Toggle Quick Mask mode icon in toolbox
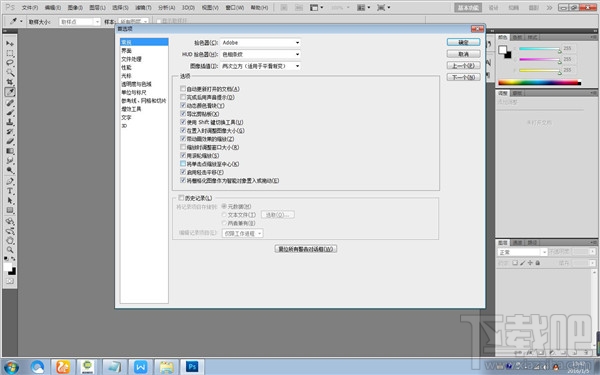Viewport: 600px width, 375px height. coord(10,281)
